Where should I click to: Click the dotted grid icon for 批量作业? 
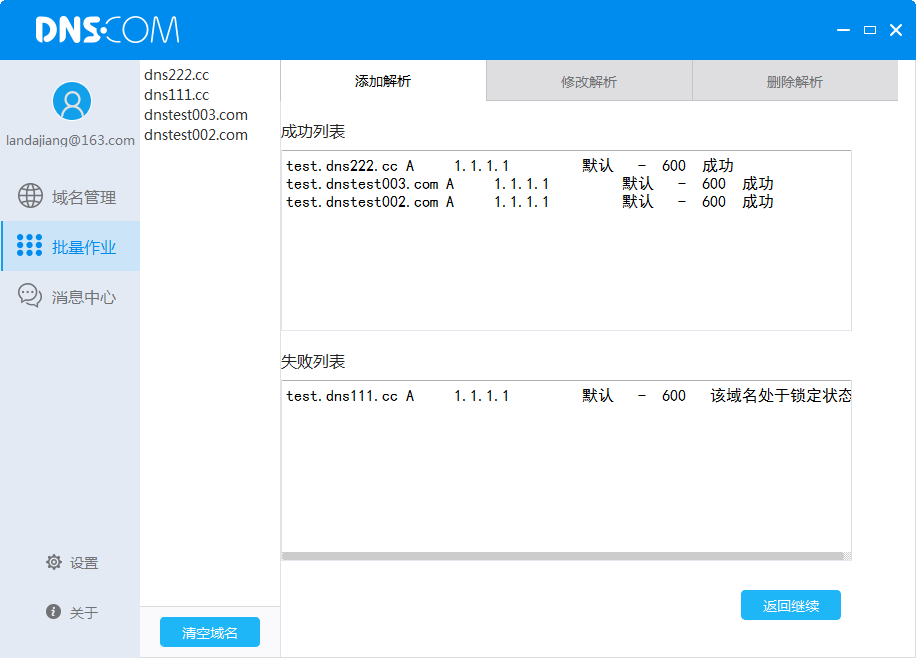click(29, 245)
